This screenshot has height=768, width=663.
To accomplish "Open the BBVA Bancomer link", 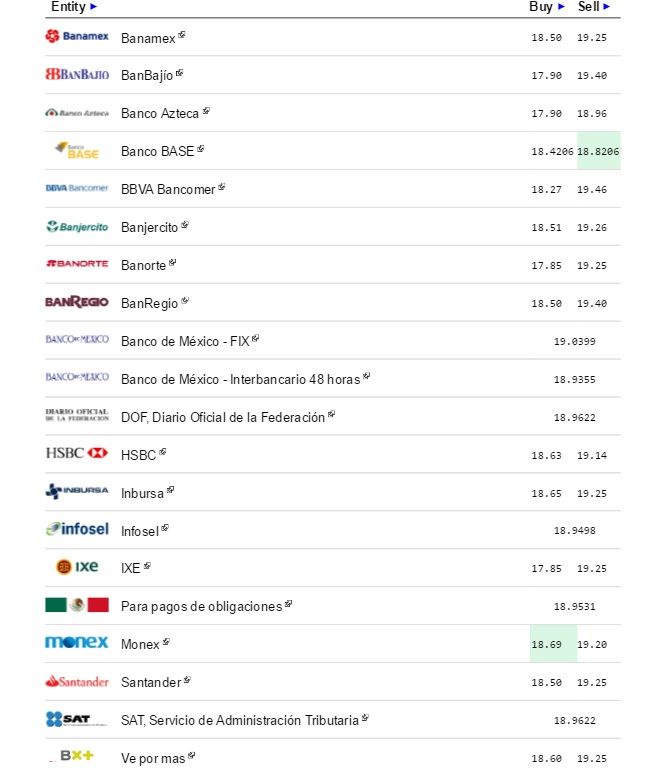I will pos(168,189).
